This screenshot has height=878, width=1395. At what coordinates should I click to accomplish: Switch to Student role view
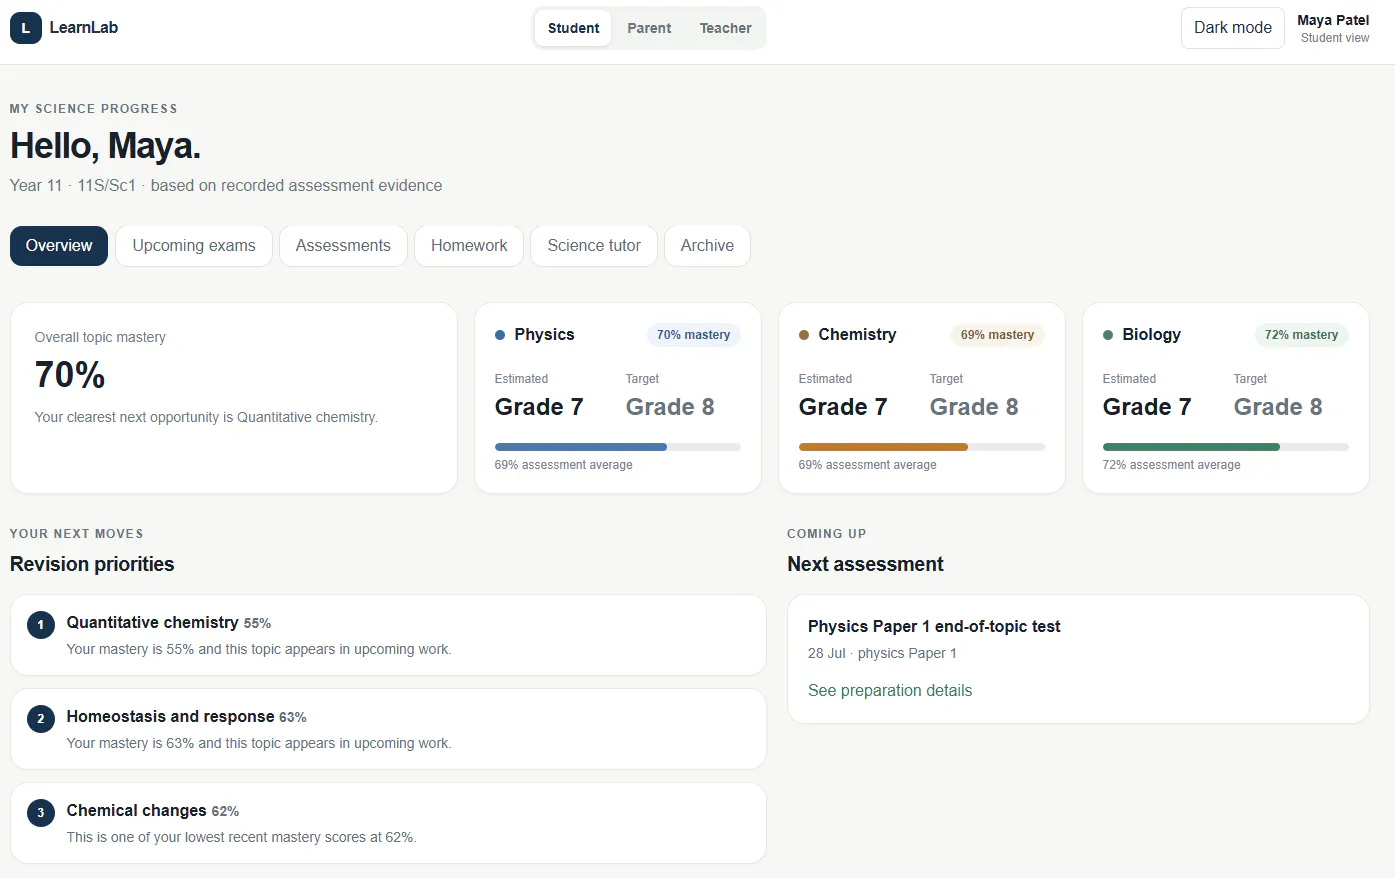click(x=573, y=28)
